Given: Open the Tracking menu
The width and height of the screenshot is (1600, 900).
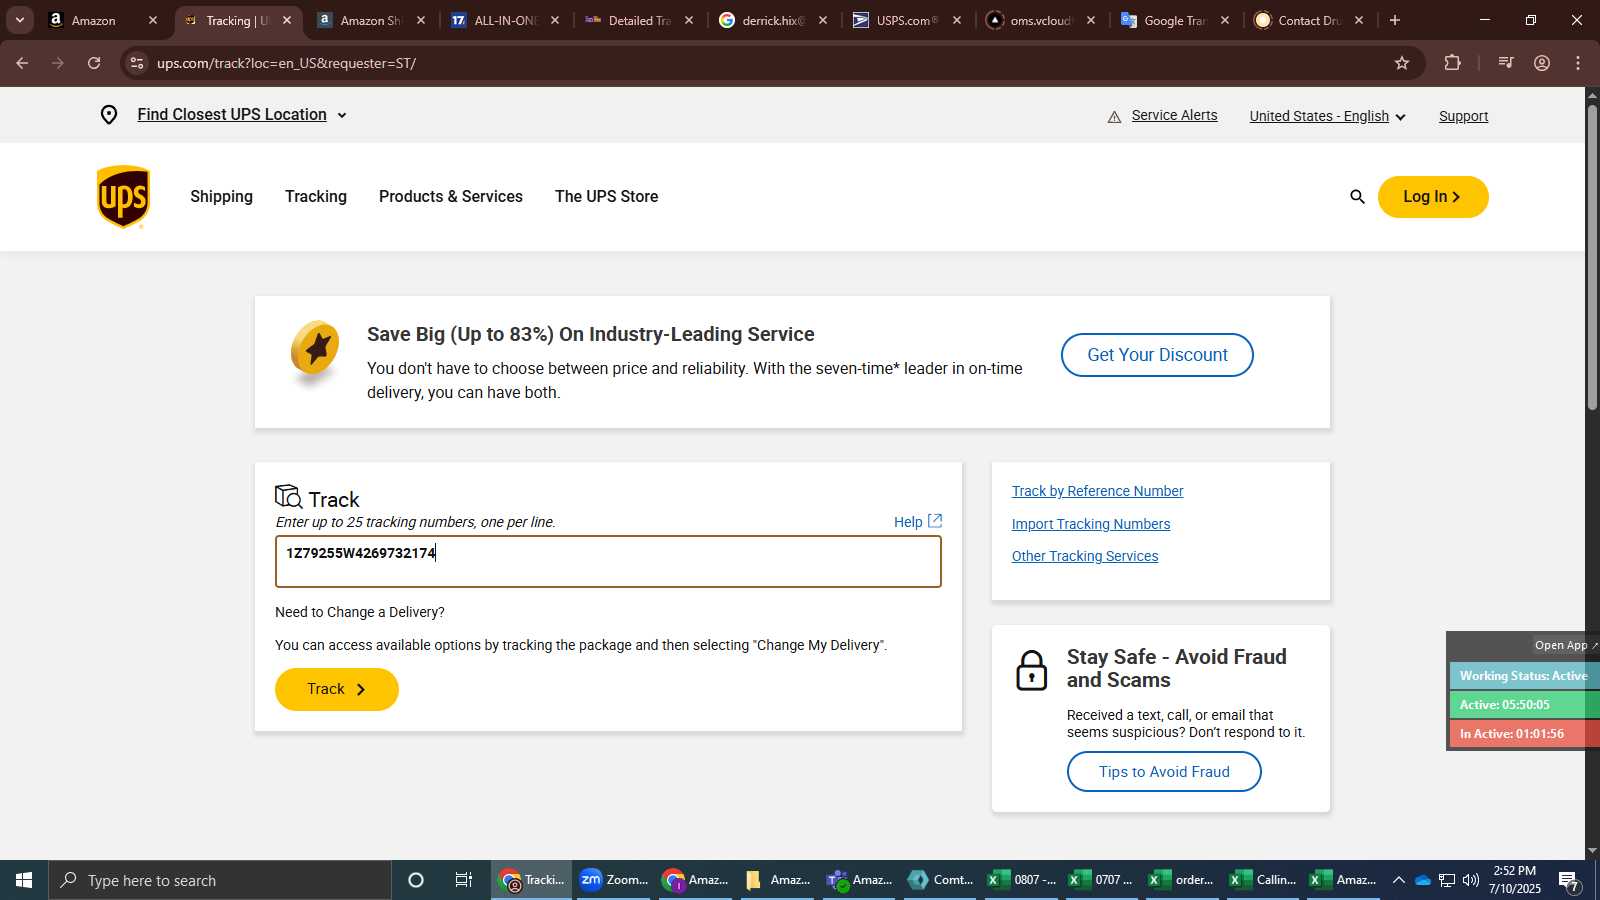Looking at the screenshot, I should 316,197.
